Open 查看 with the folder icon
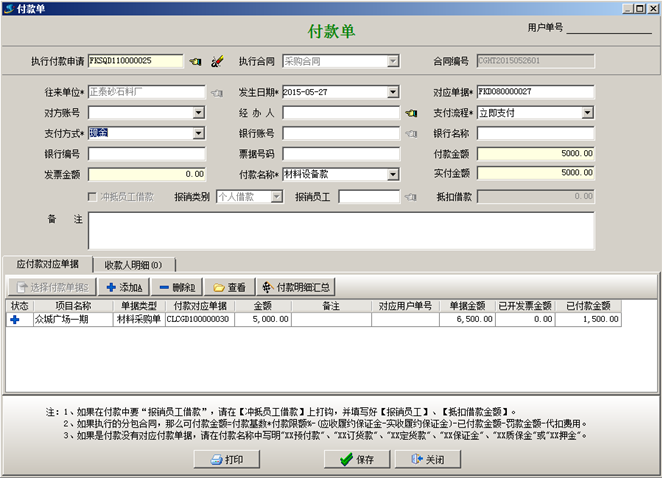The height and width of the screenshot is (478, 662). click(x=226, y=287)
